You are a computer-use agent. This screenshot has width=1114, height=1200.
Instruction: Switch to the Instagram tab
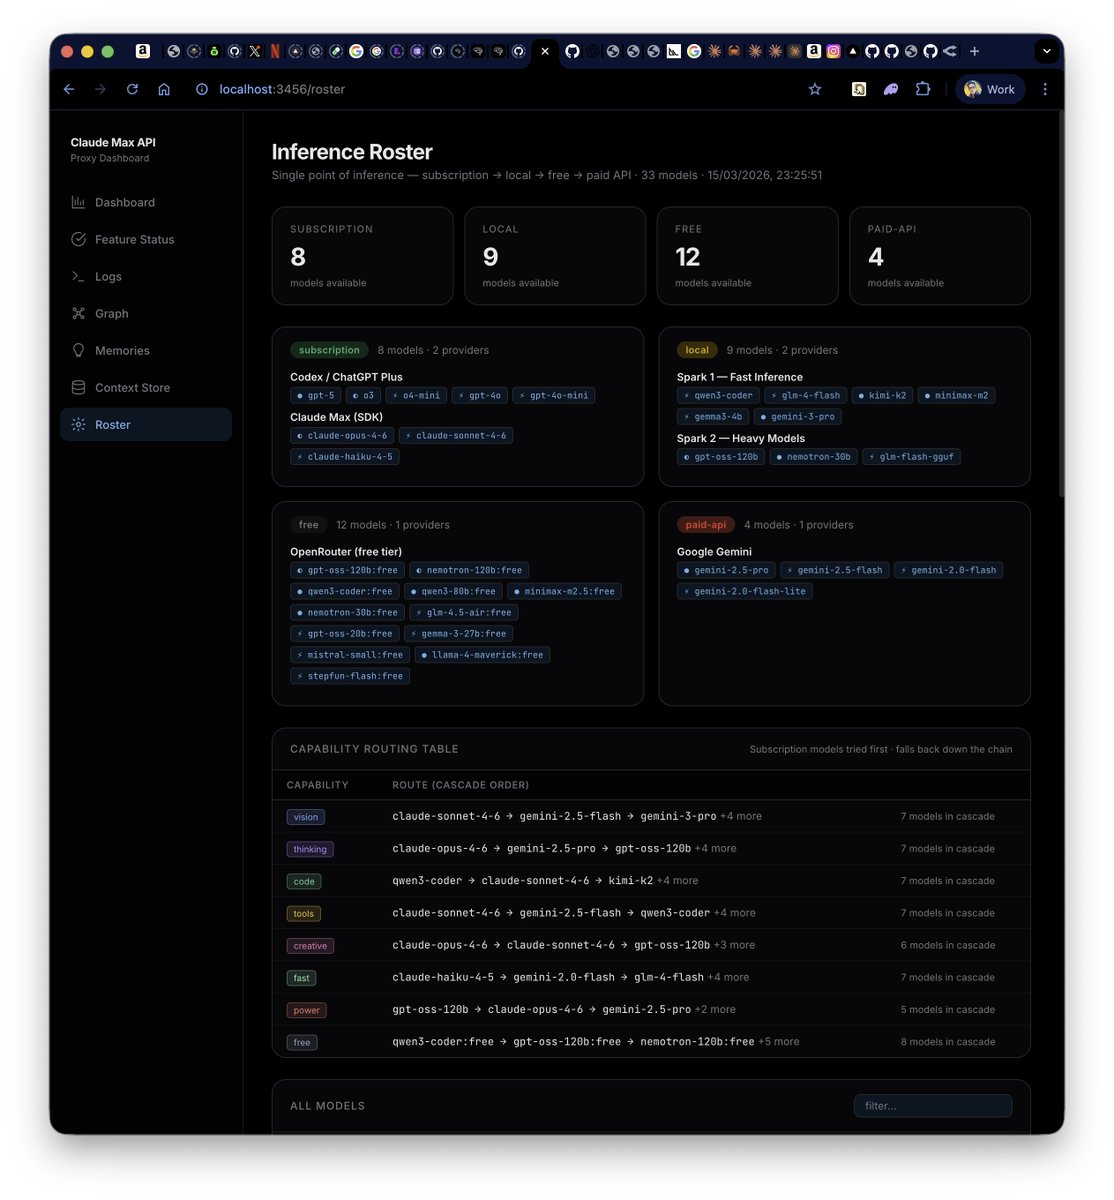click(x=833, y=51)
